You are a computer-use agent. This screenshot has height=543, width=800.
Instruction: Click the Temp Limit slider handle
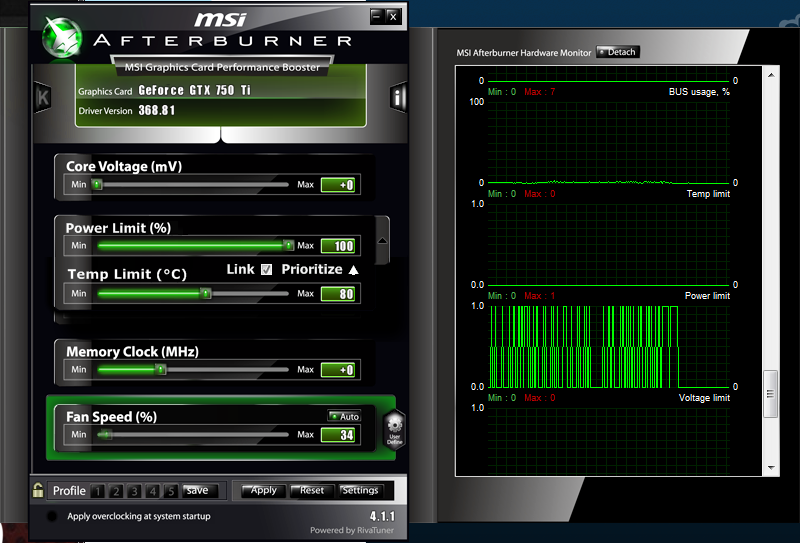click(x=205, y=293)
